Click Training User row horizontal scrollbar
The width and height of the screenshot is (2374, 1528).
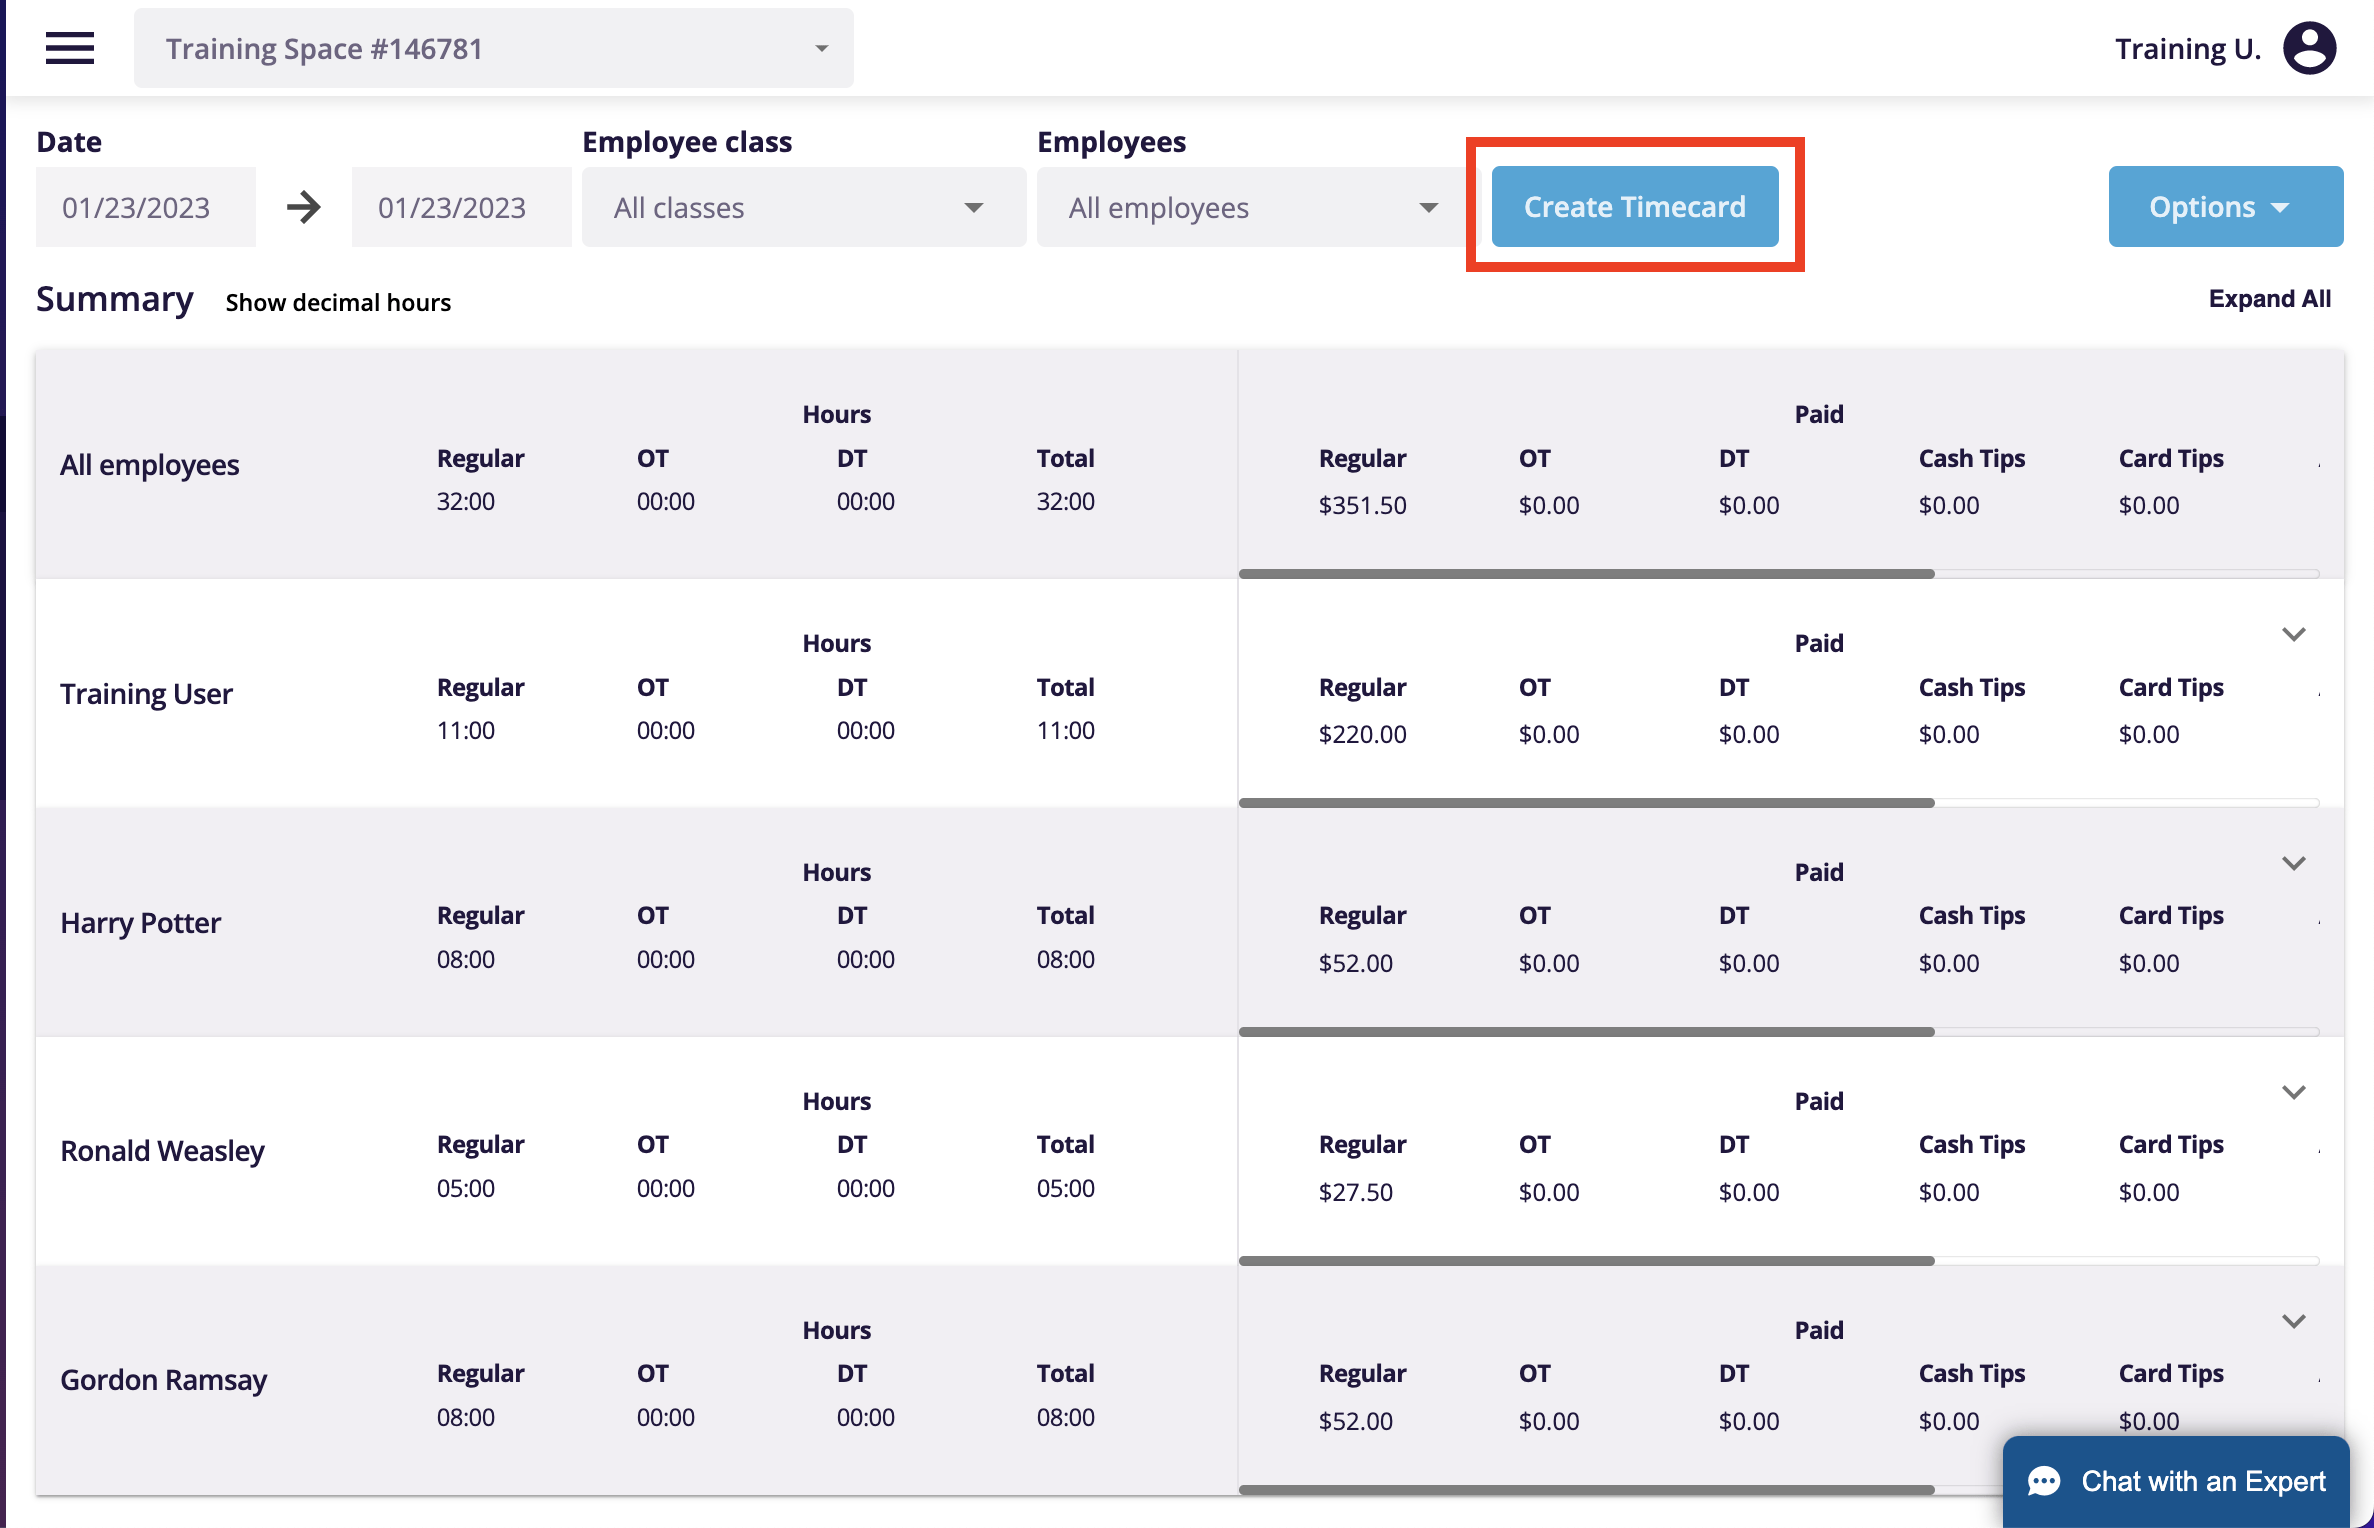tap(1586, 803)
